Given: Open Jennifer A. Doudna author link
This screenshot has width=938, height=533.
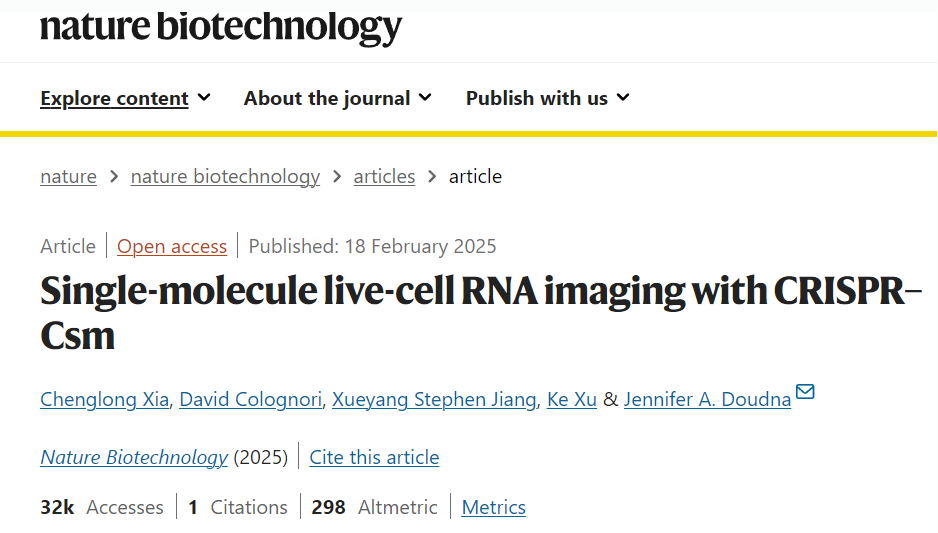Looking at the screenshot, I should pos(707,400).
